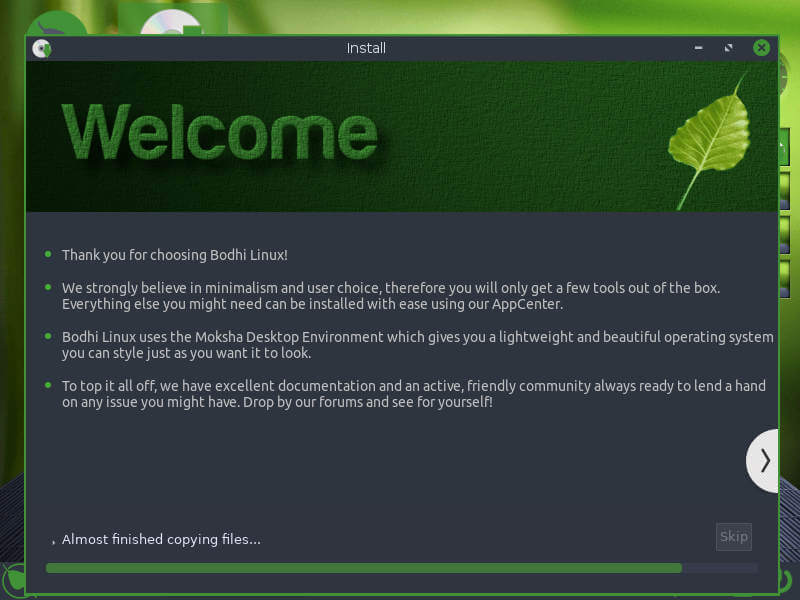
Task: Click the file copying progress bar
Action: [x=401, y=568]
